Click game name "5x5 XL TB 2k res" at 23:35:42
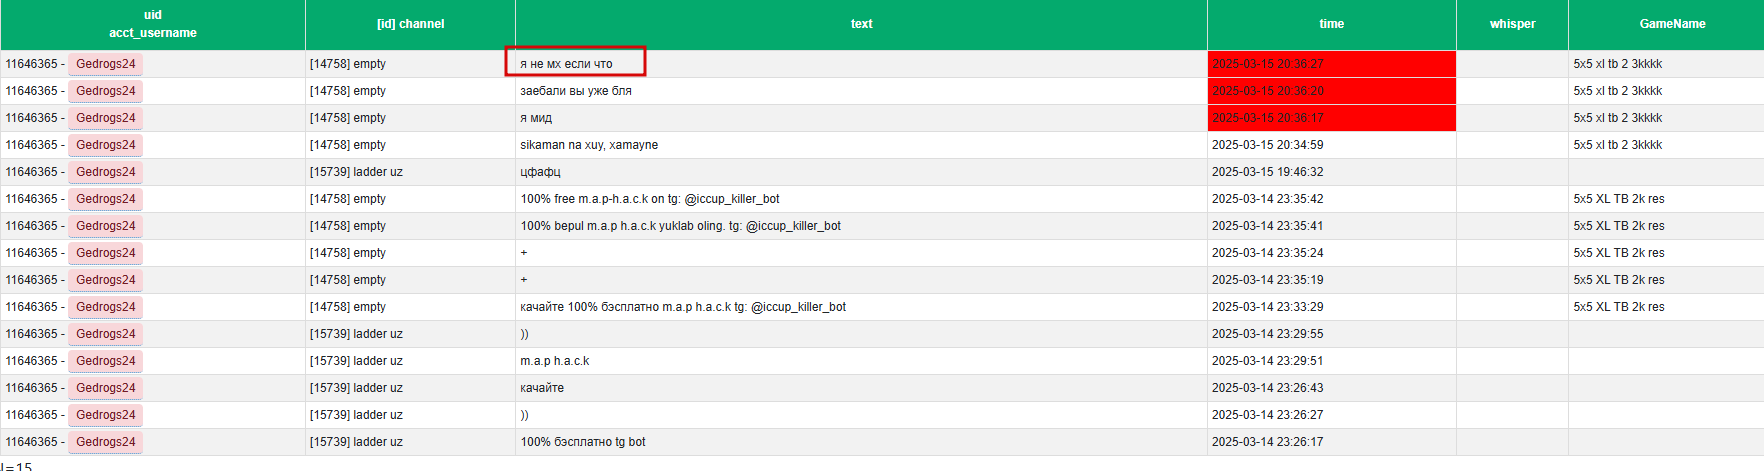The height and width of the screenshot is (471, 1764). (1618, 199)
